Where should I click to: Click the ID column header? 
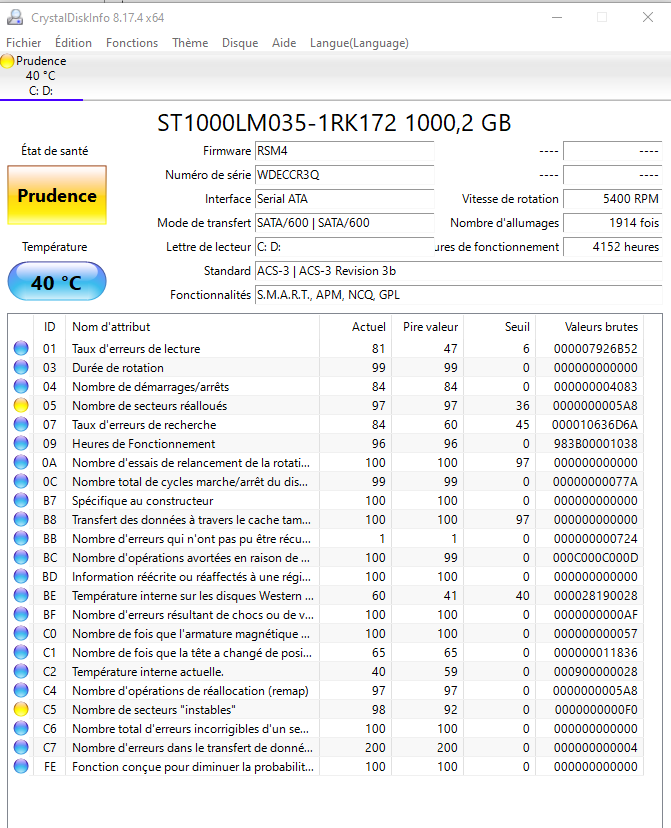[x=50, y=327]
